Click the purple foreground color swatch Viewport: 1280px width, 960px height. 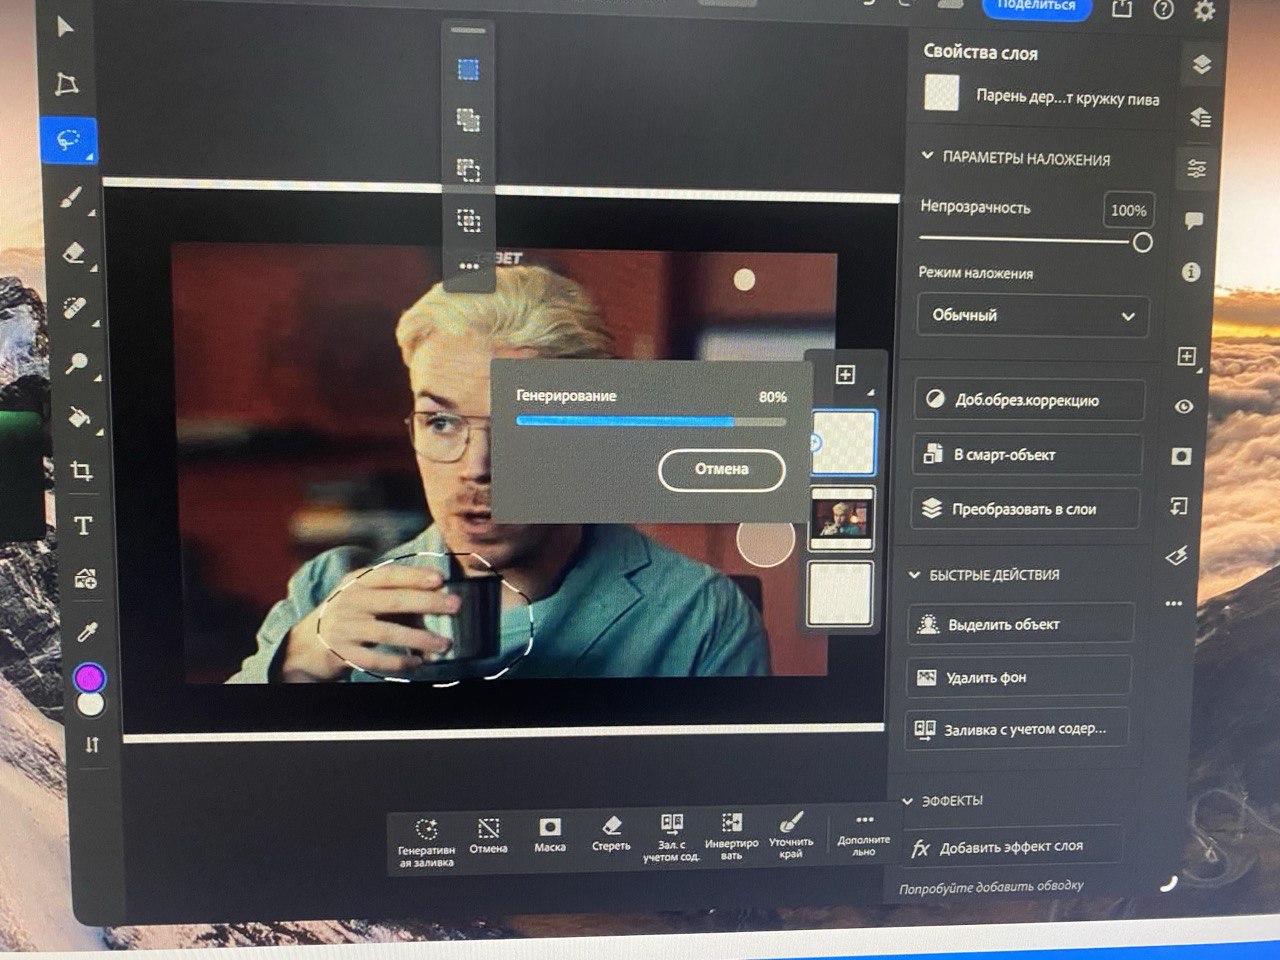click(90, 679)
